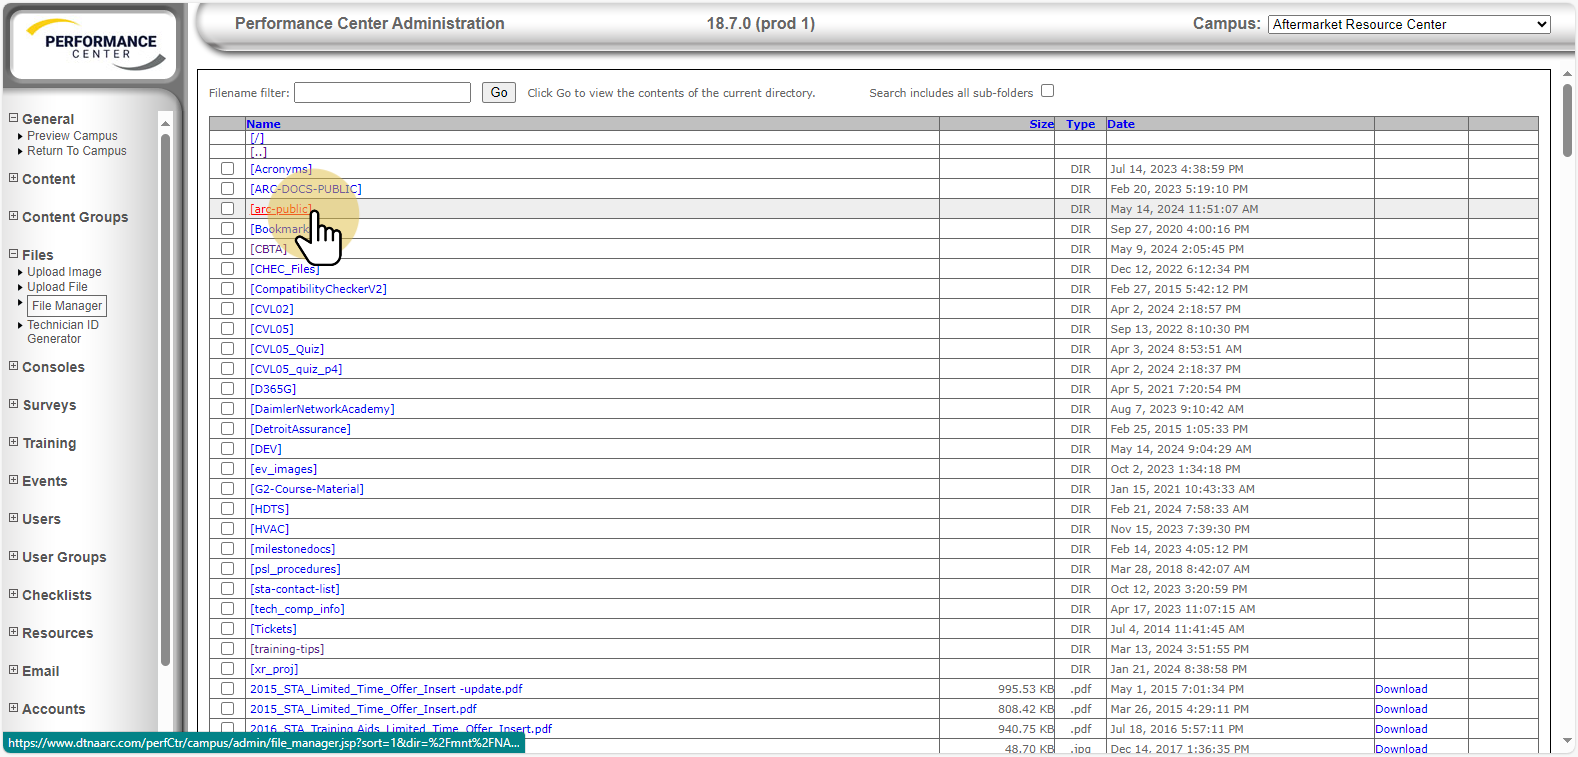Tick checkbox for arc-public folder
The width and height of the screenshot is (1578, 757).
click(227, 209)
